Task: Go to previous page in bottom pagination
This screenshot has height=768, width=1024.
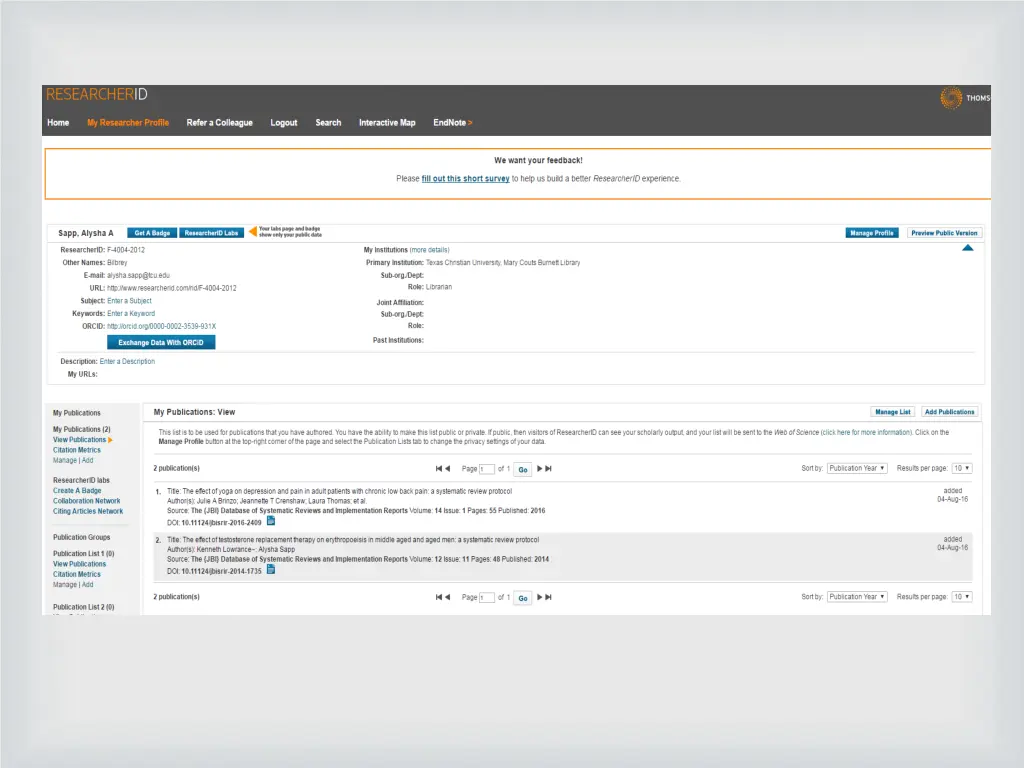Action: (447, 597)
